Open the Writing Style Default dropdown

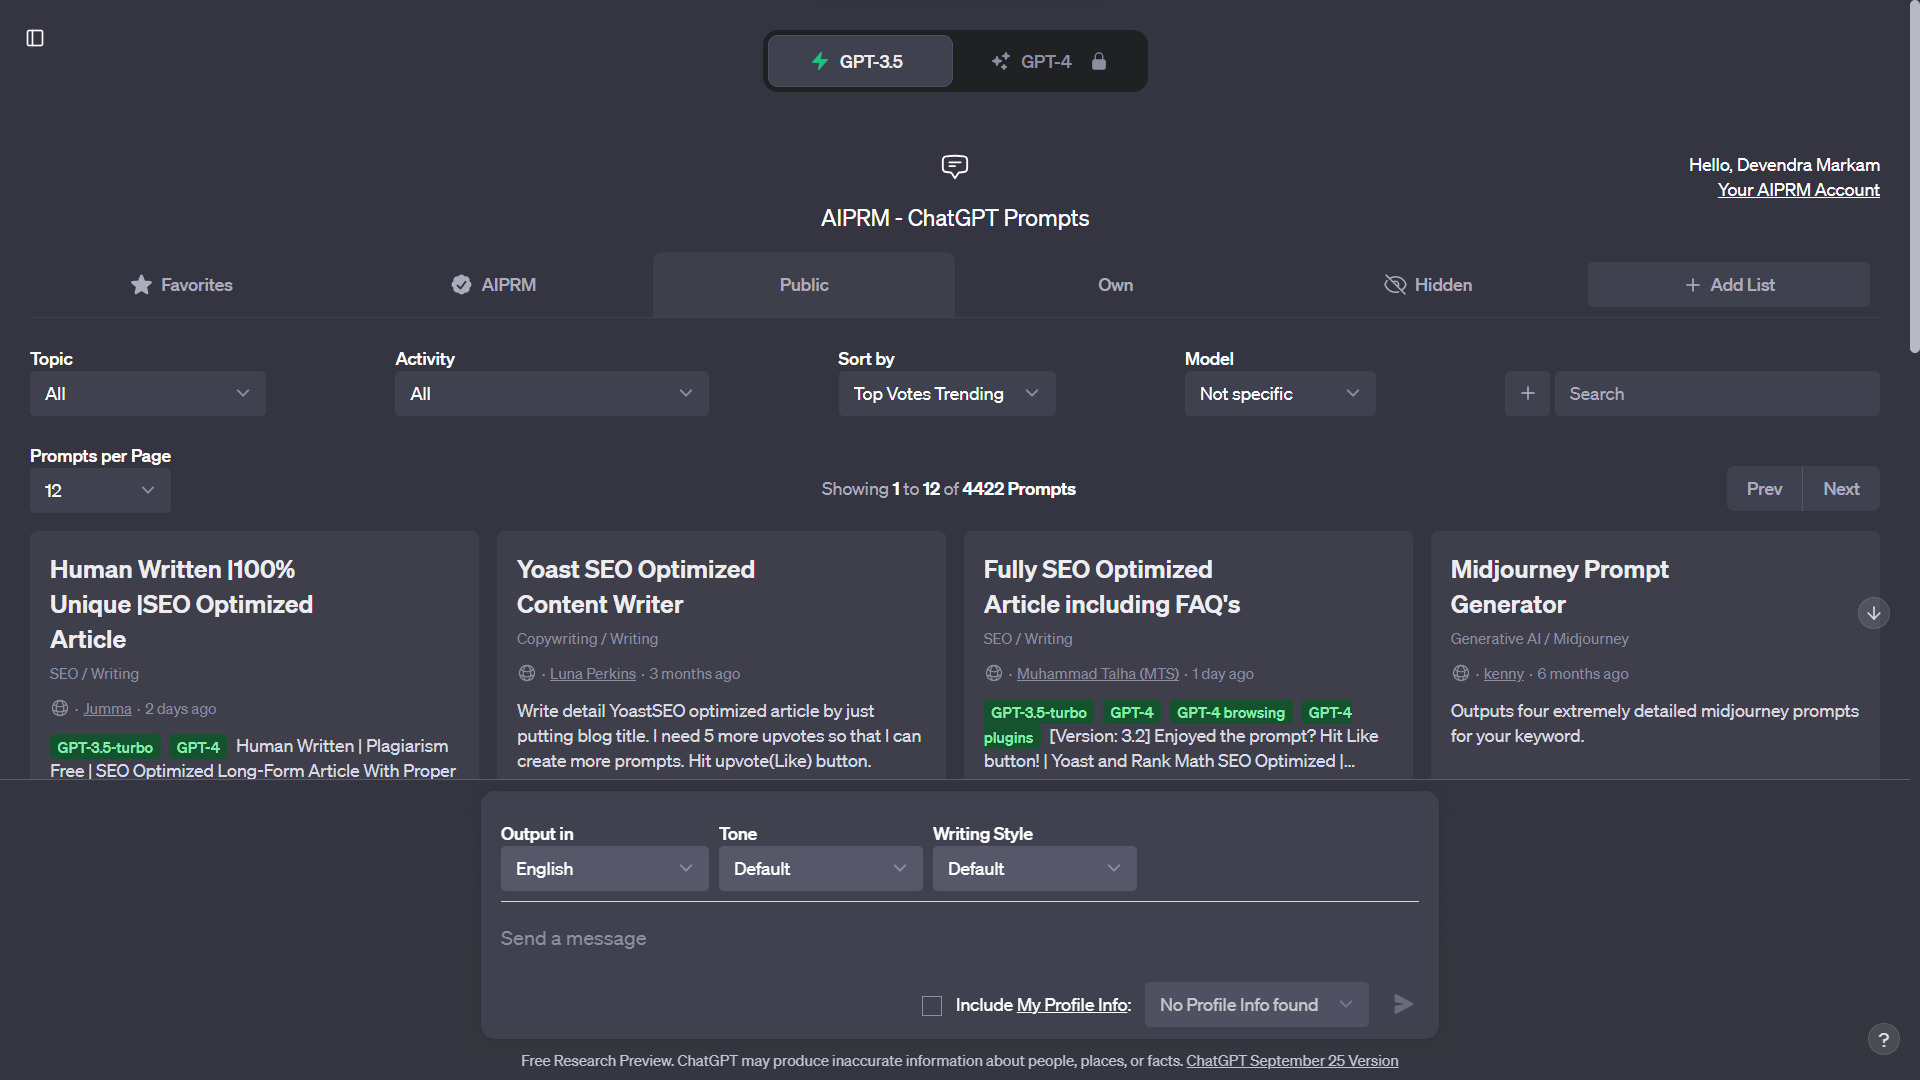(x=1034, y=869)
